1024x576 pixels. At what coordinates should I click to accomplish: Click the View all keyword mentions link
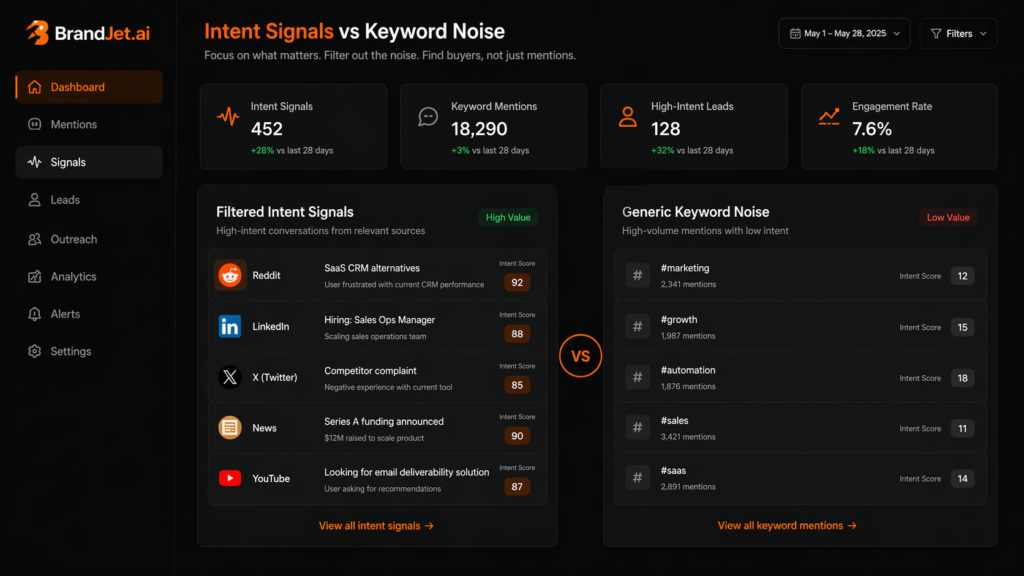click(x=787, y=526)
